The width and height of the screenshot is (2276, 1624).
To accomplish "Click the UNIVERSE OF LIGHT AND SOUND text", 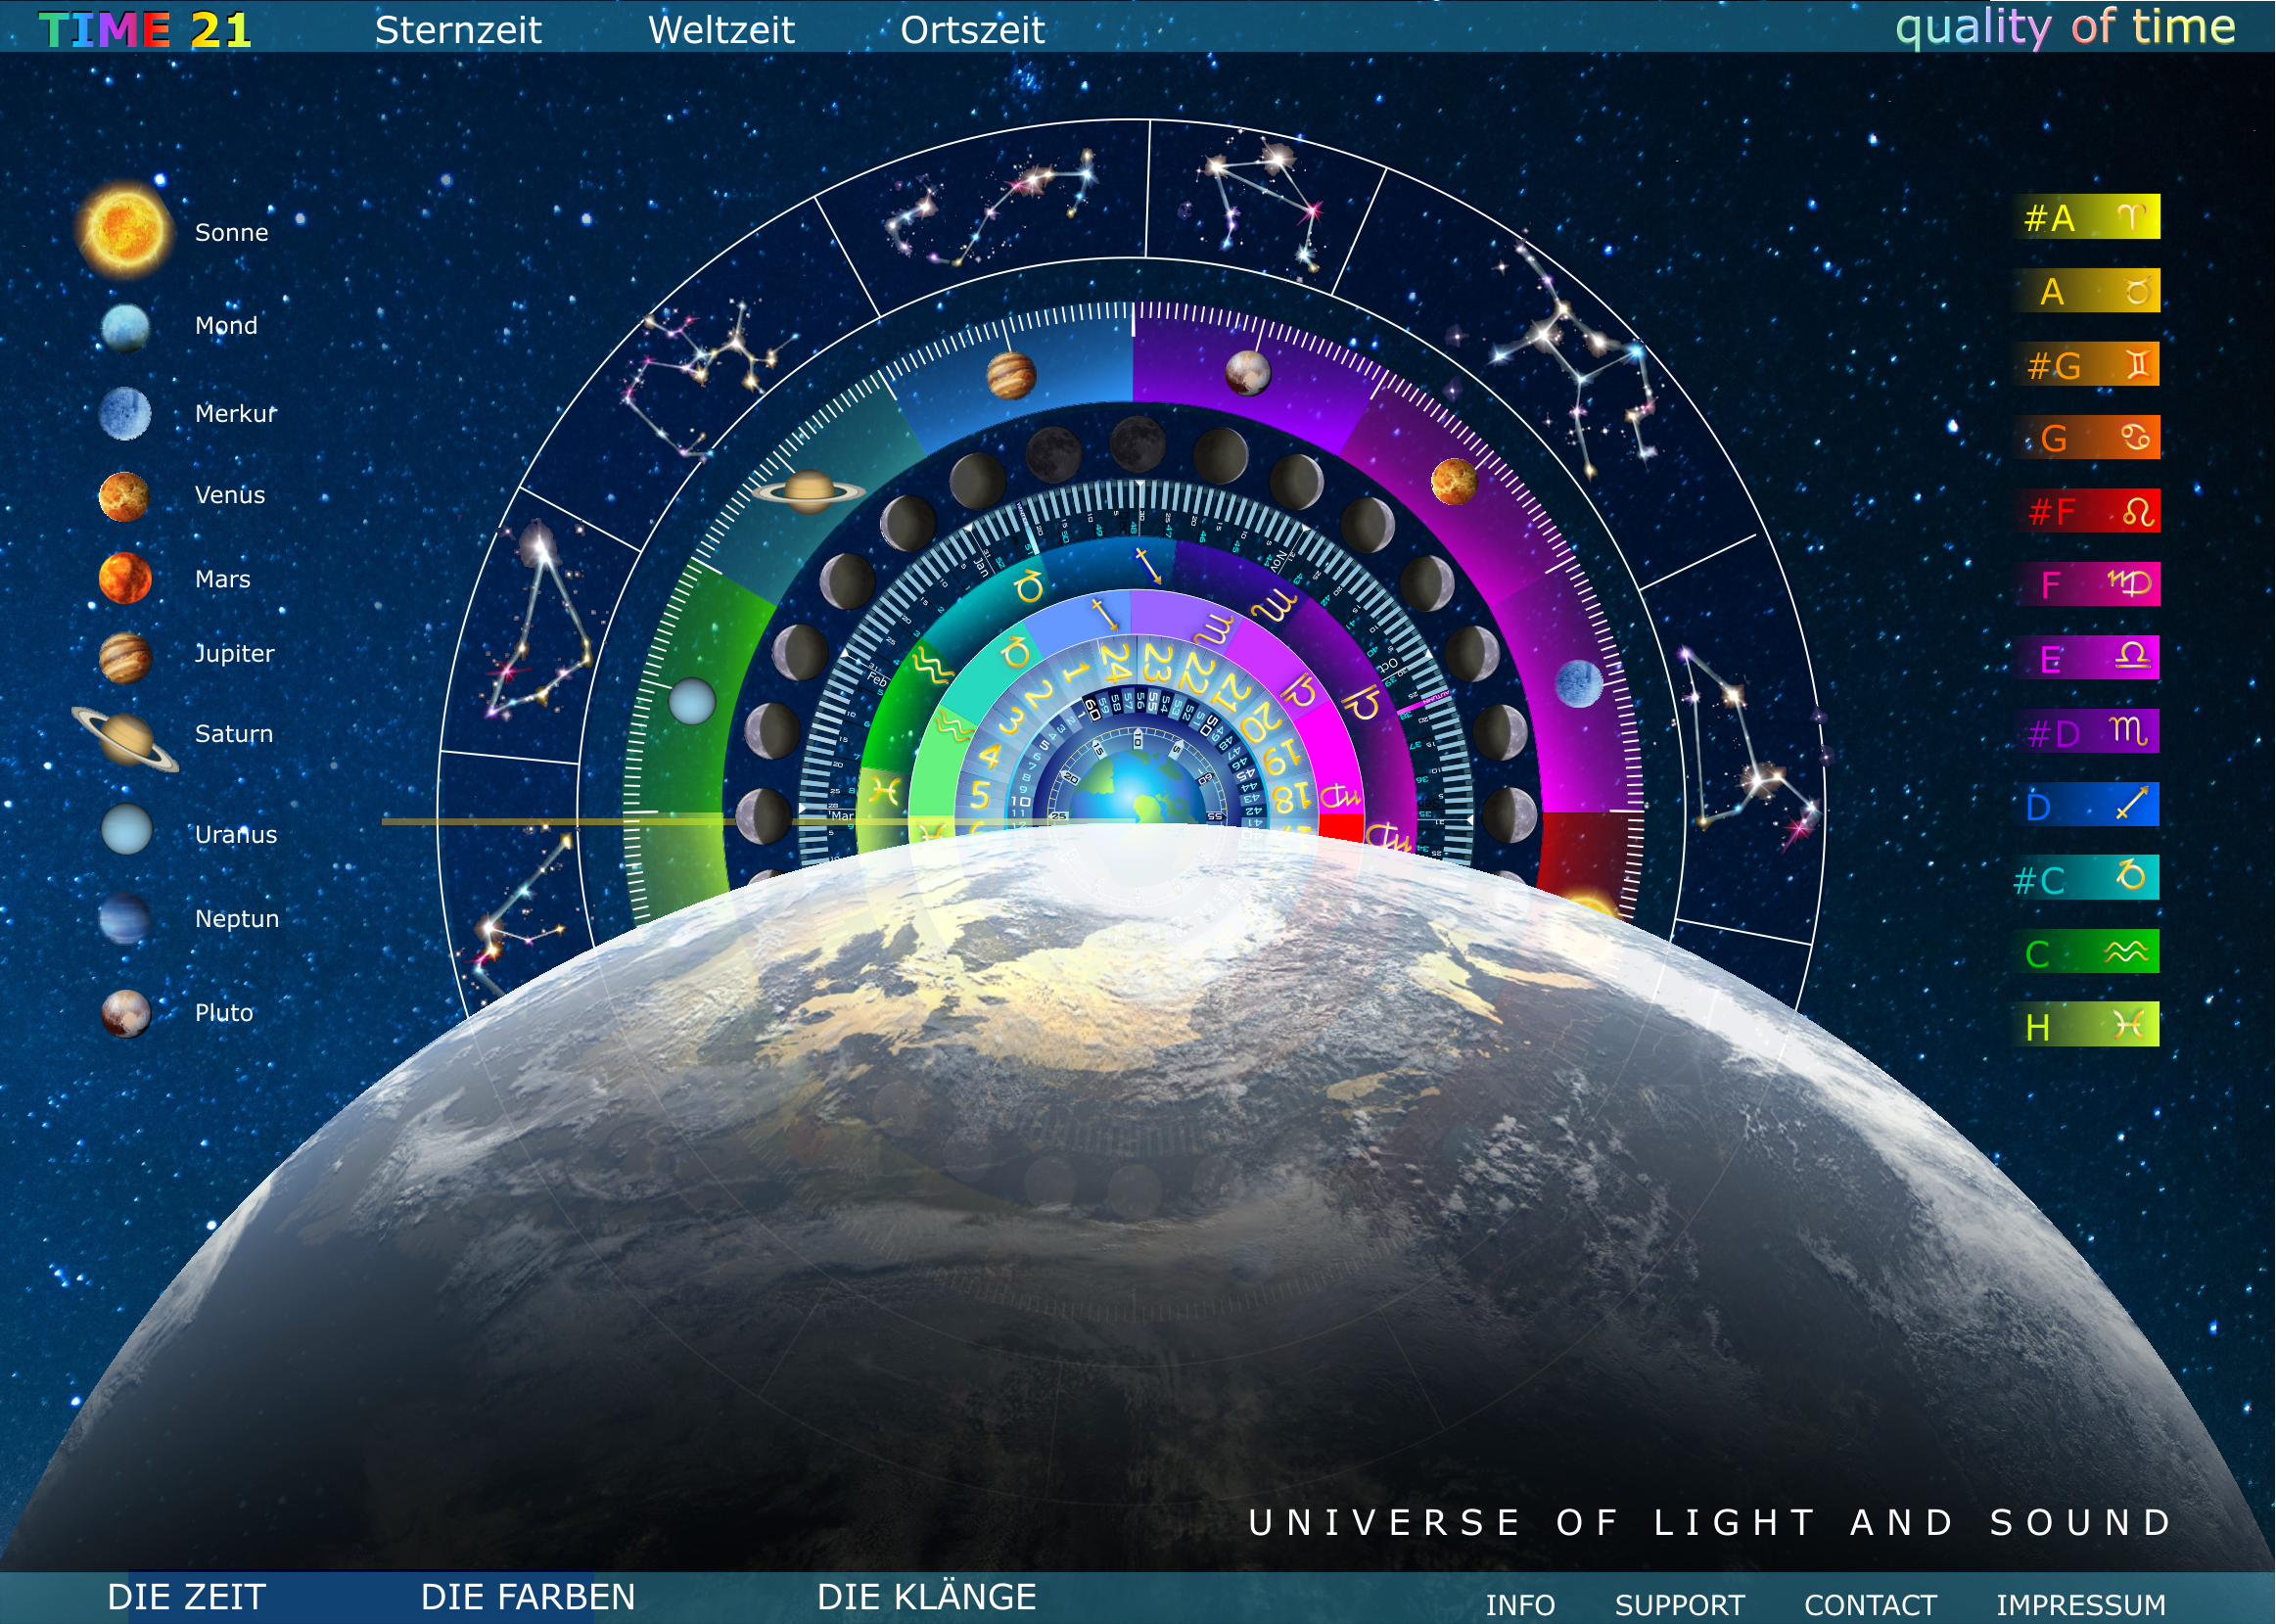I will tap(1710, 1523).
